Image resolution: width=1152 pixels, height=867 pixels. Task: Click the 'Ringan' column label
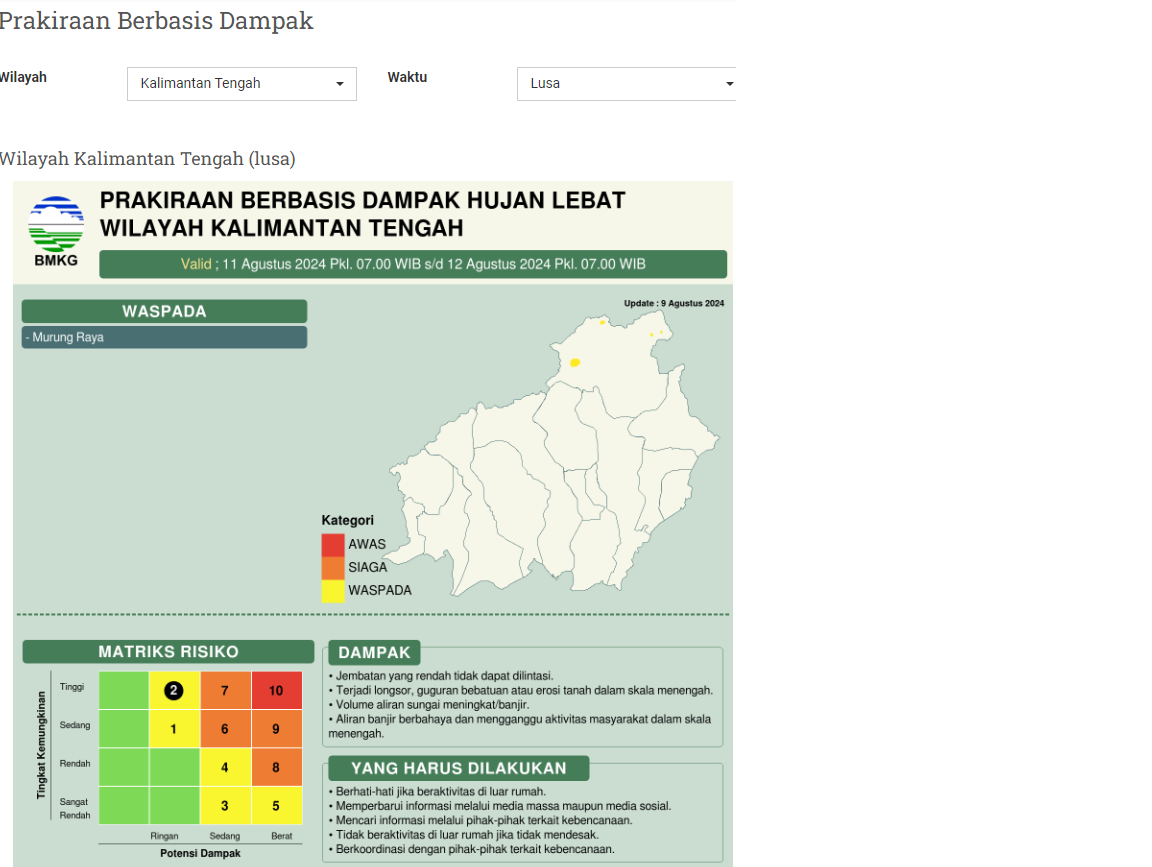165,836
